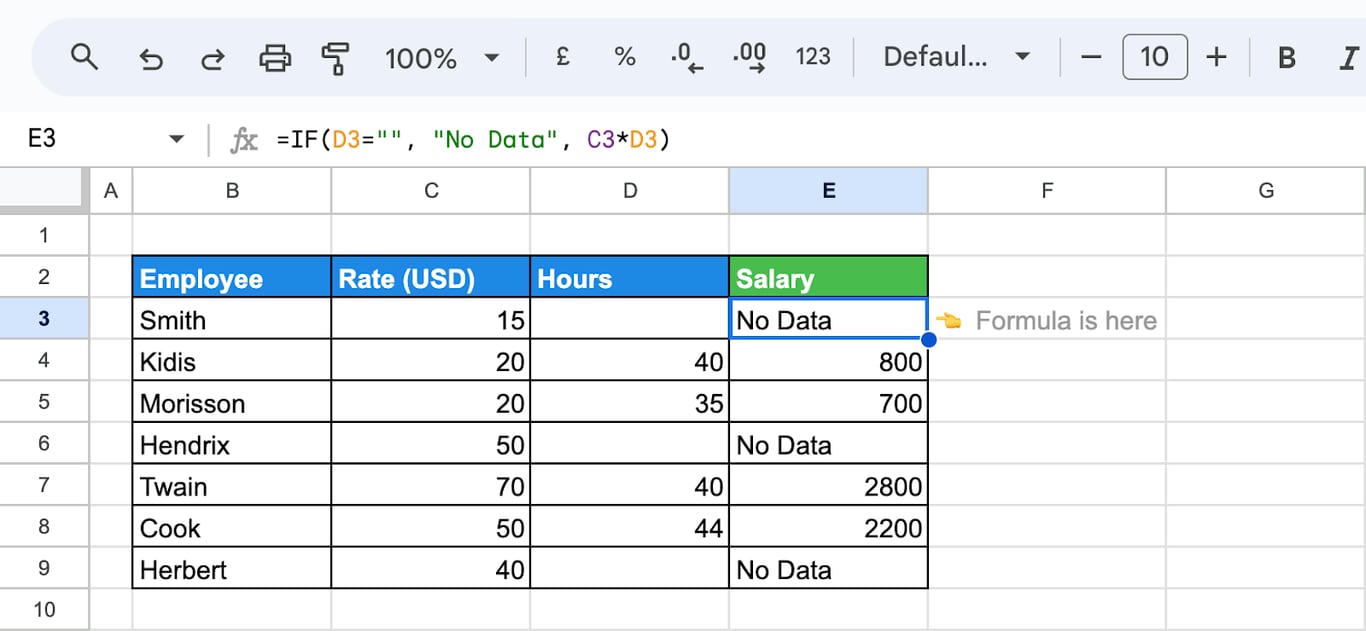Select row 6 header

click(x=44, y=443)
